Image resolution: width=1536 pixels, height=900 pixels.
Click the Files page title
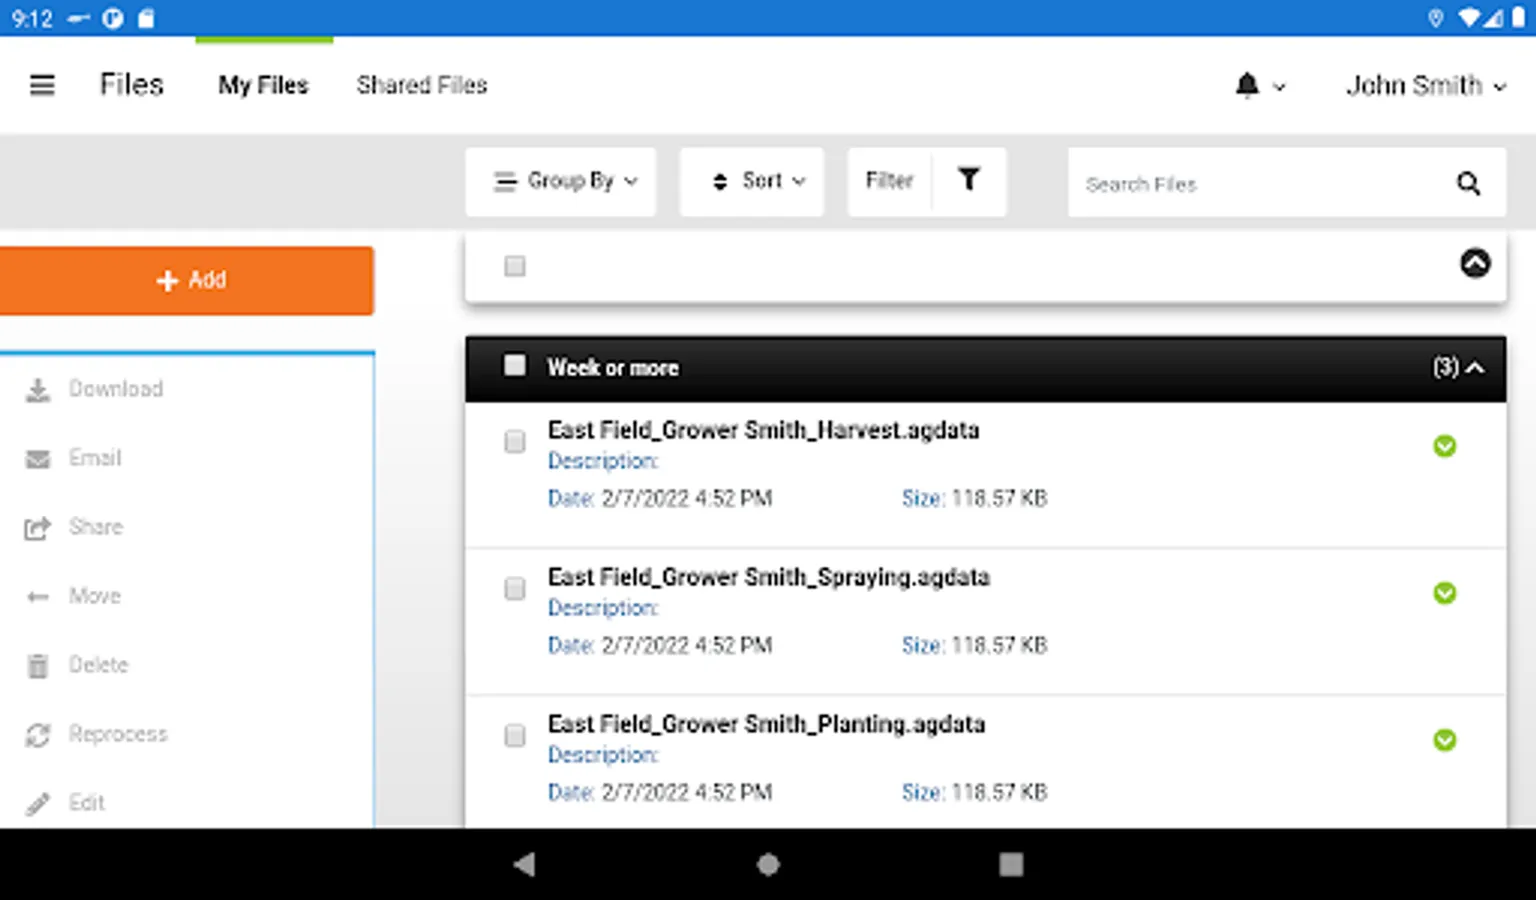pos(132,85)
